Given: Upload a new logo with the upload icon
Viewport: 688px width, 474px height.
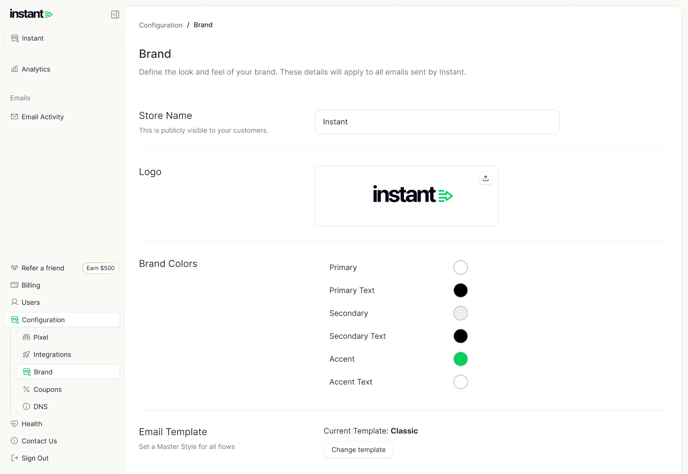Looking at the screenshot, I should (485, 178).
